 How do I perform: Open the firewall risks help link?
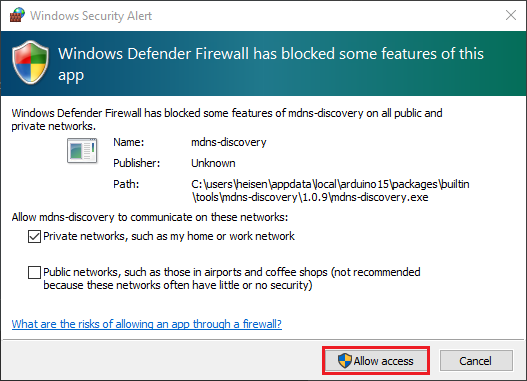coord(147,324)
